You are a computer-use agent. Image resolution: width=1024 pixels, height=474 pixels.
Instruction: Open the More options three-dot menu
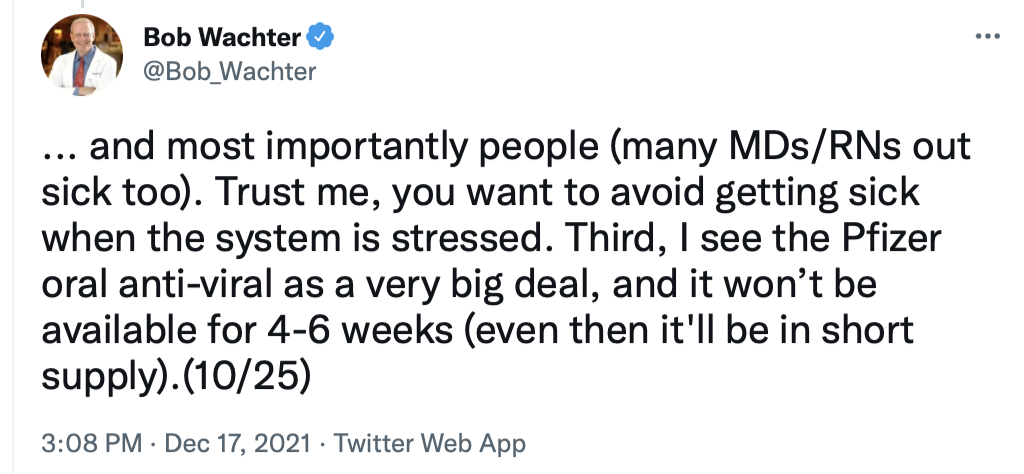point(987,36)
